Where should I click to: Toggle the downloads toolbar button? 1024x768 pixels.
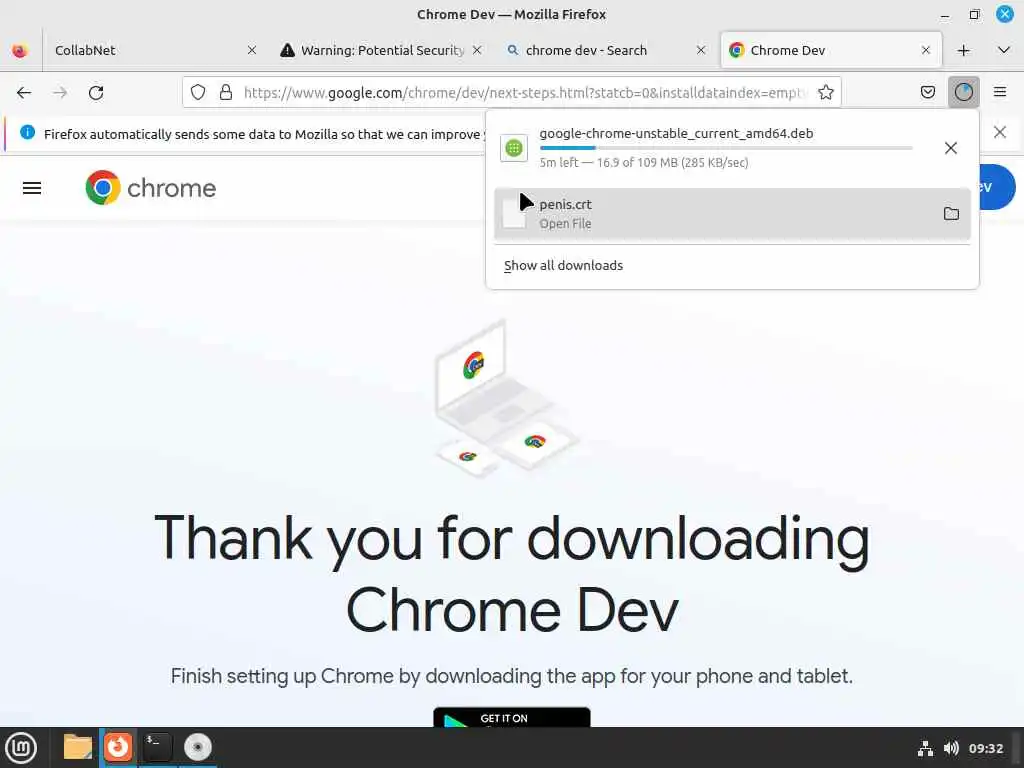963,93
